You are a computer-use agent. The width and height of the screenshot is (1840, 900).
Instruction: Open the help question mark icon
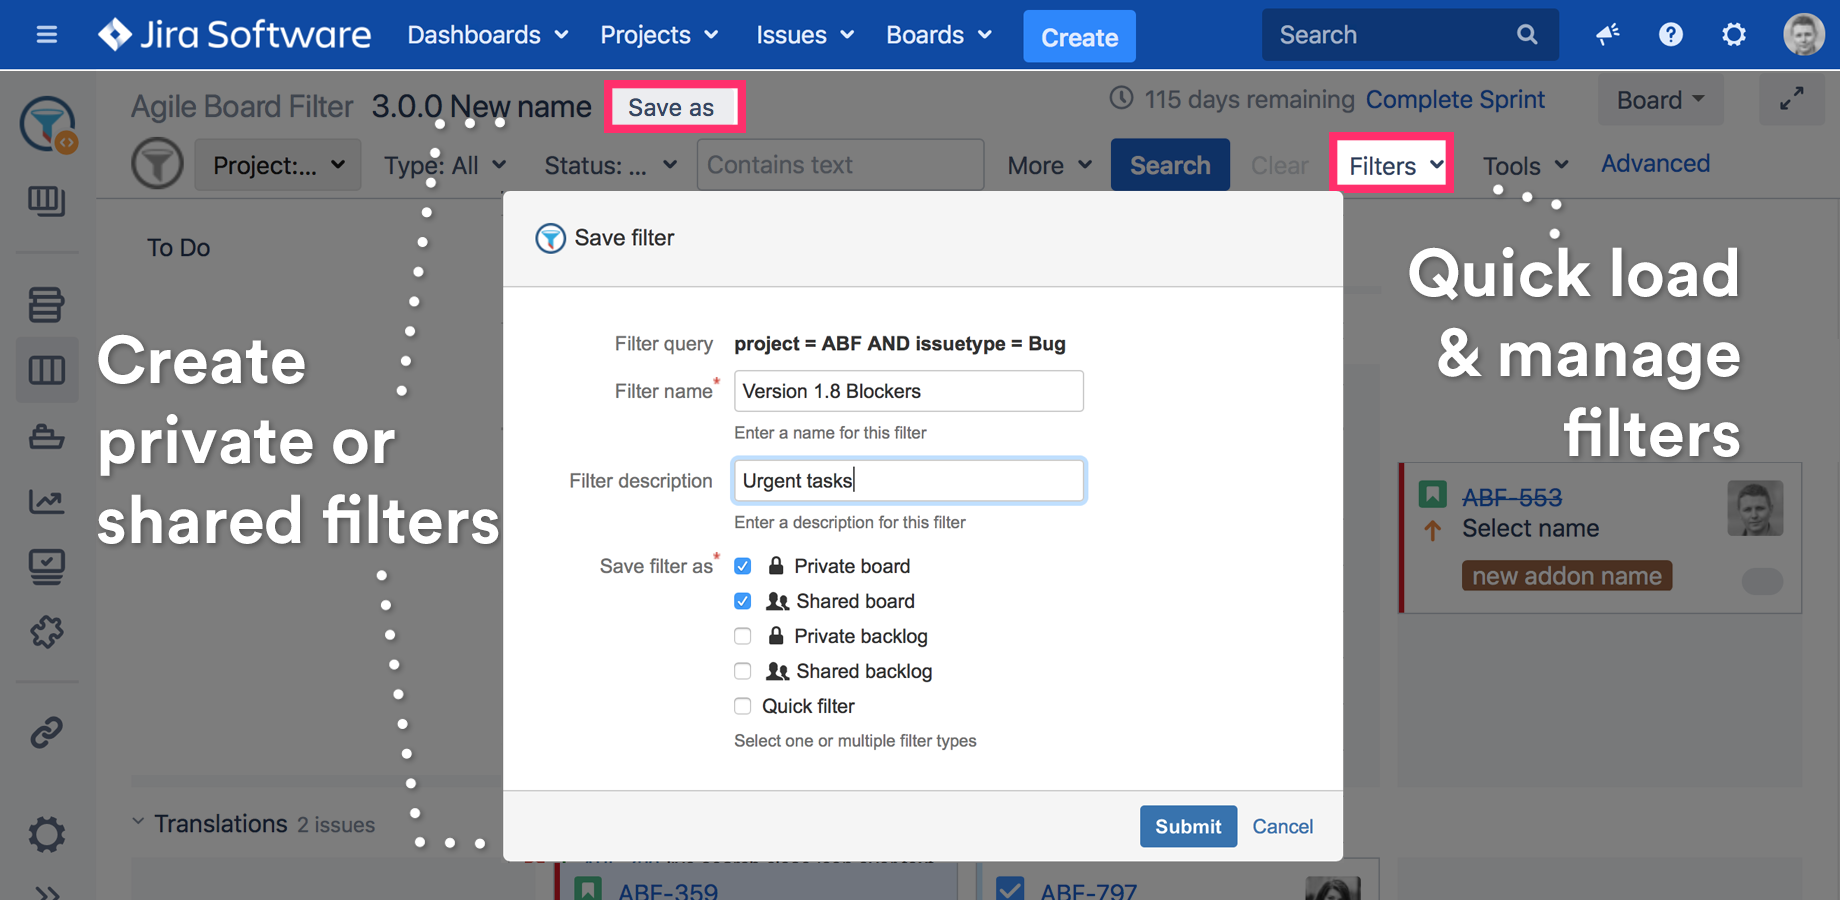tap(1670, 34)
